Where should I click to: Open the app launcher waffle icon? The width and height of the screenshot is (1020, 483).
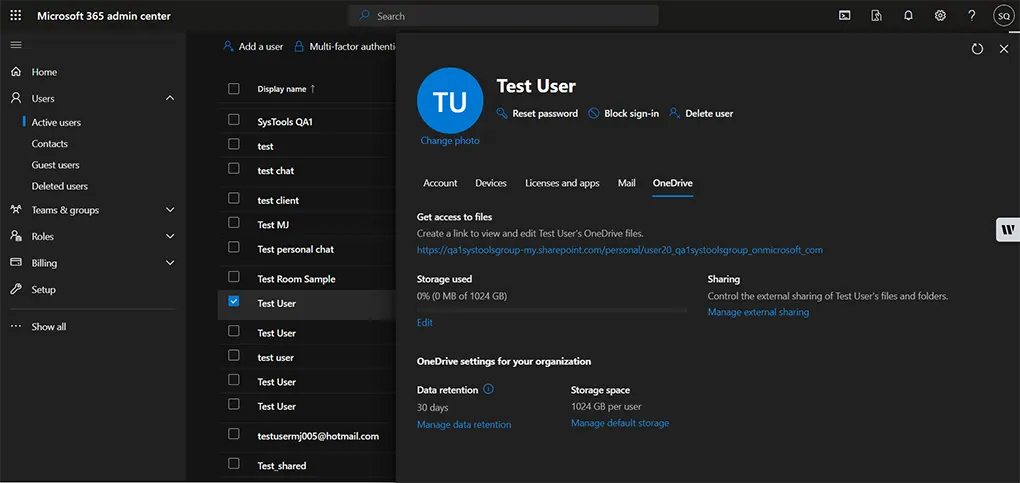[16, 16]
